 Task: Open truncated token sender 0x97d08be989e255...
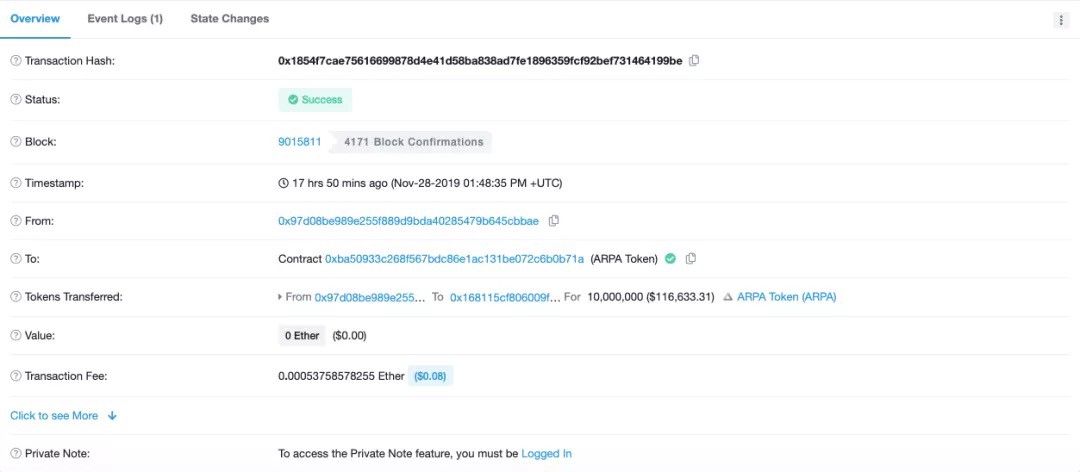370,297
